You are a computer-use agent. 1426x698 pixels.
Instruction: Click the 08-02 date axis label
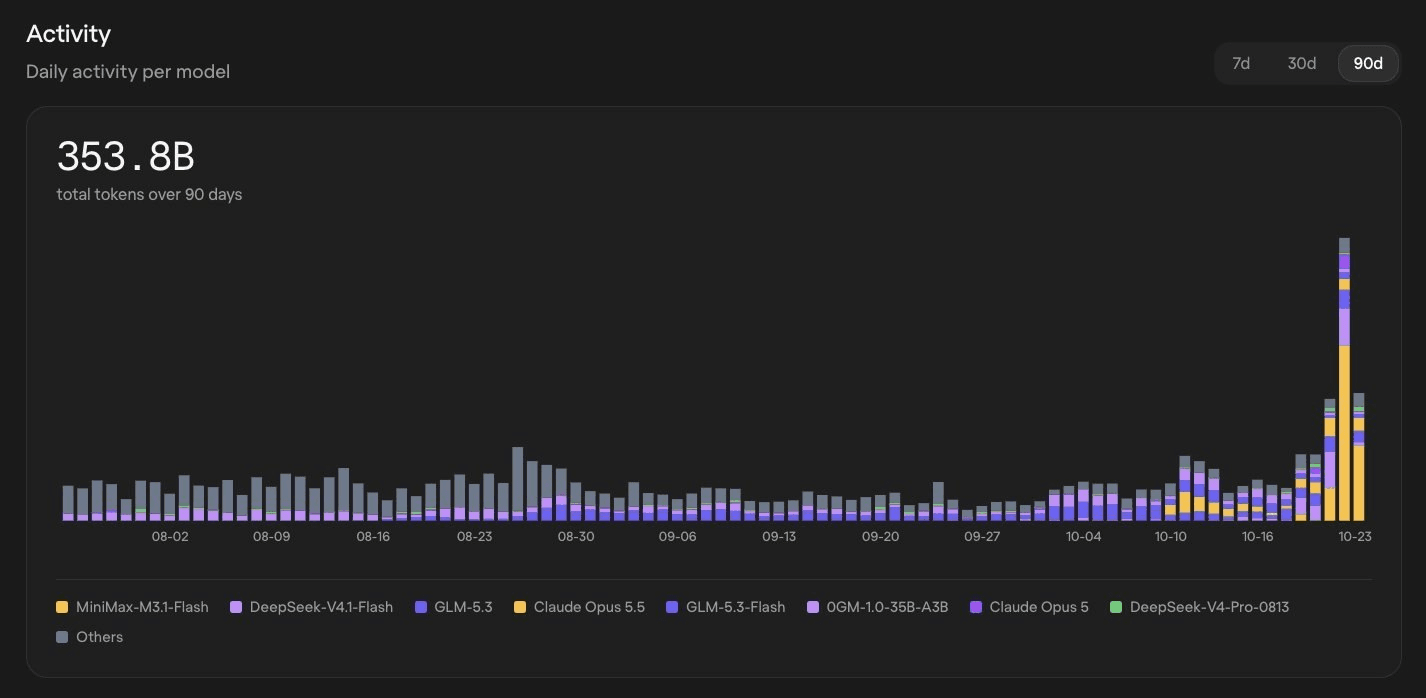[x=170, y=537]
